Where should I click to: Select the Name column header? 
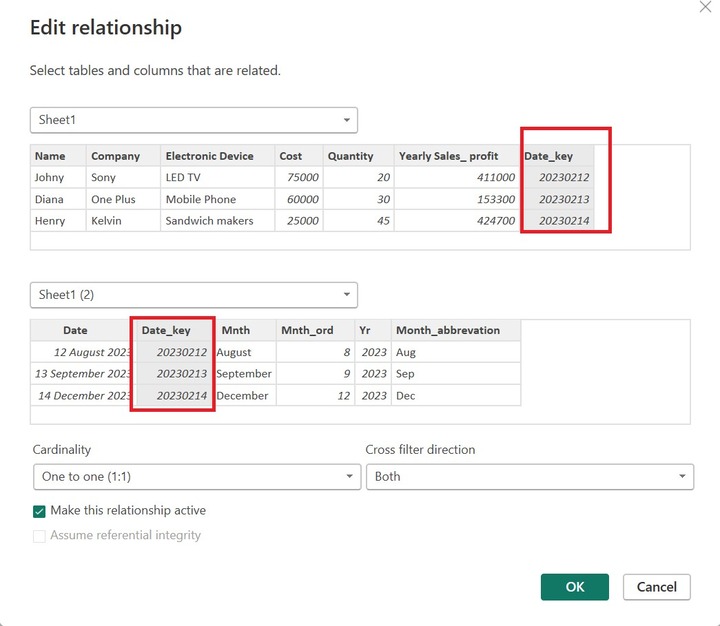tap(50, 156)
